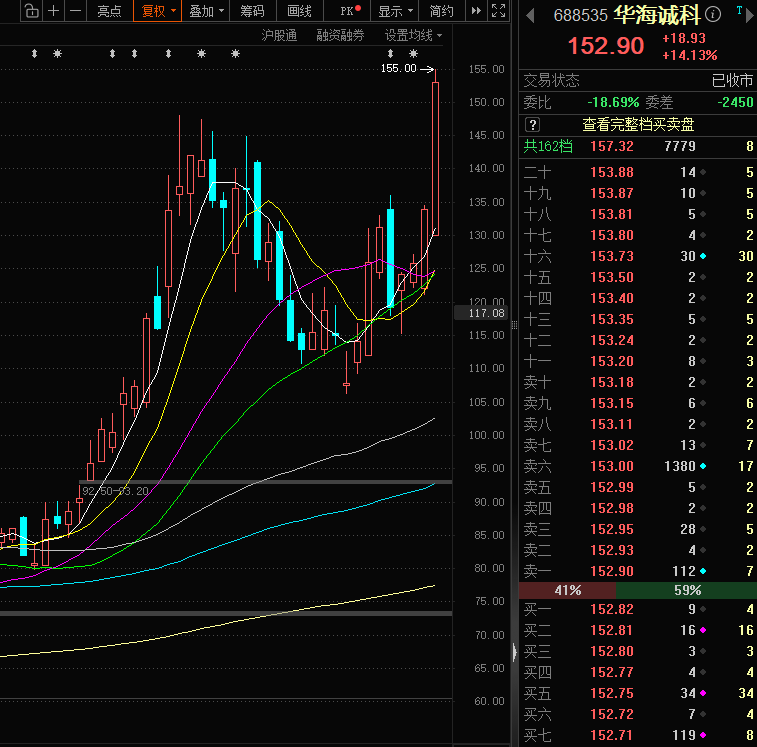
Task: Click the red dot PK compare button
Action: pos(350,11)
